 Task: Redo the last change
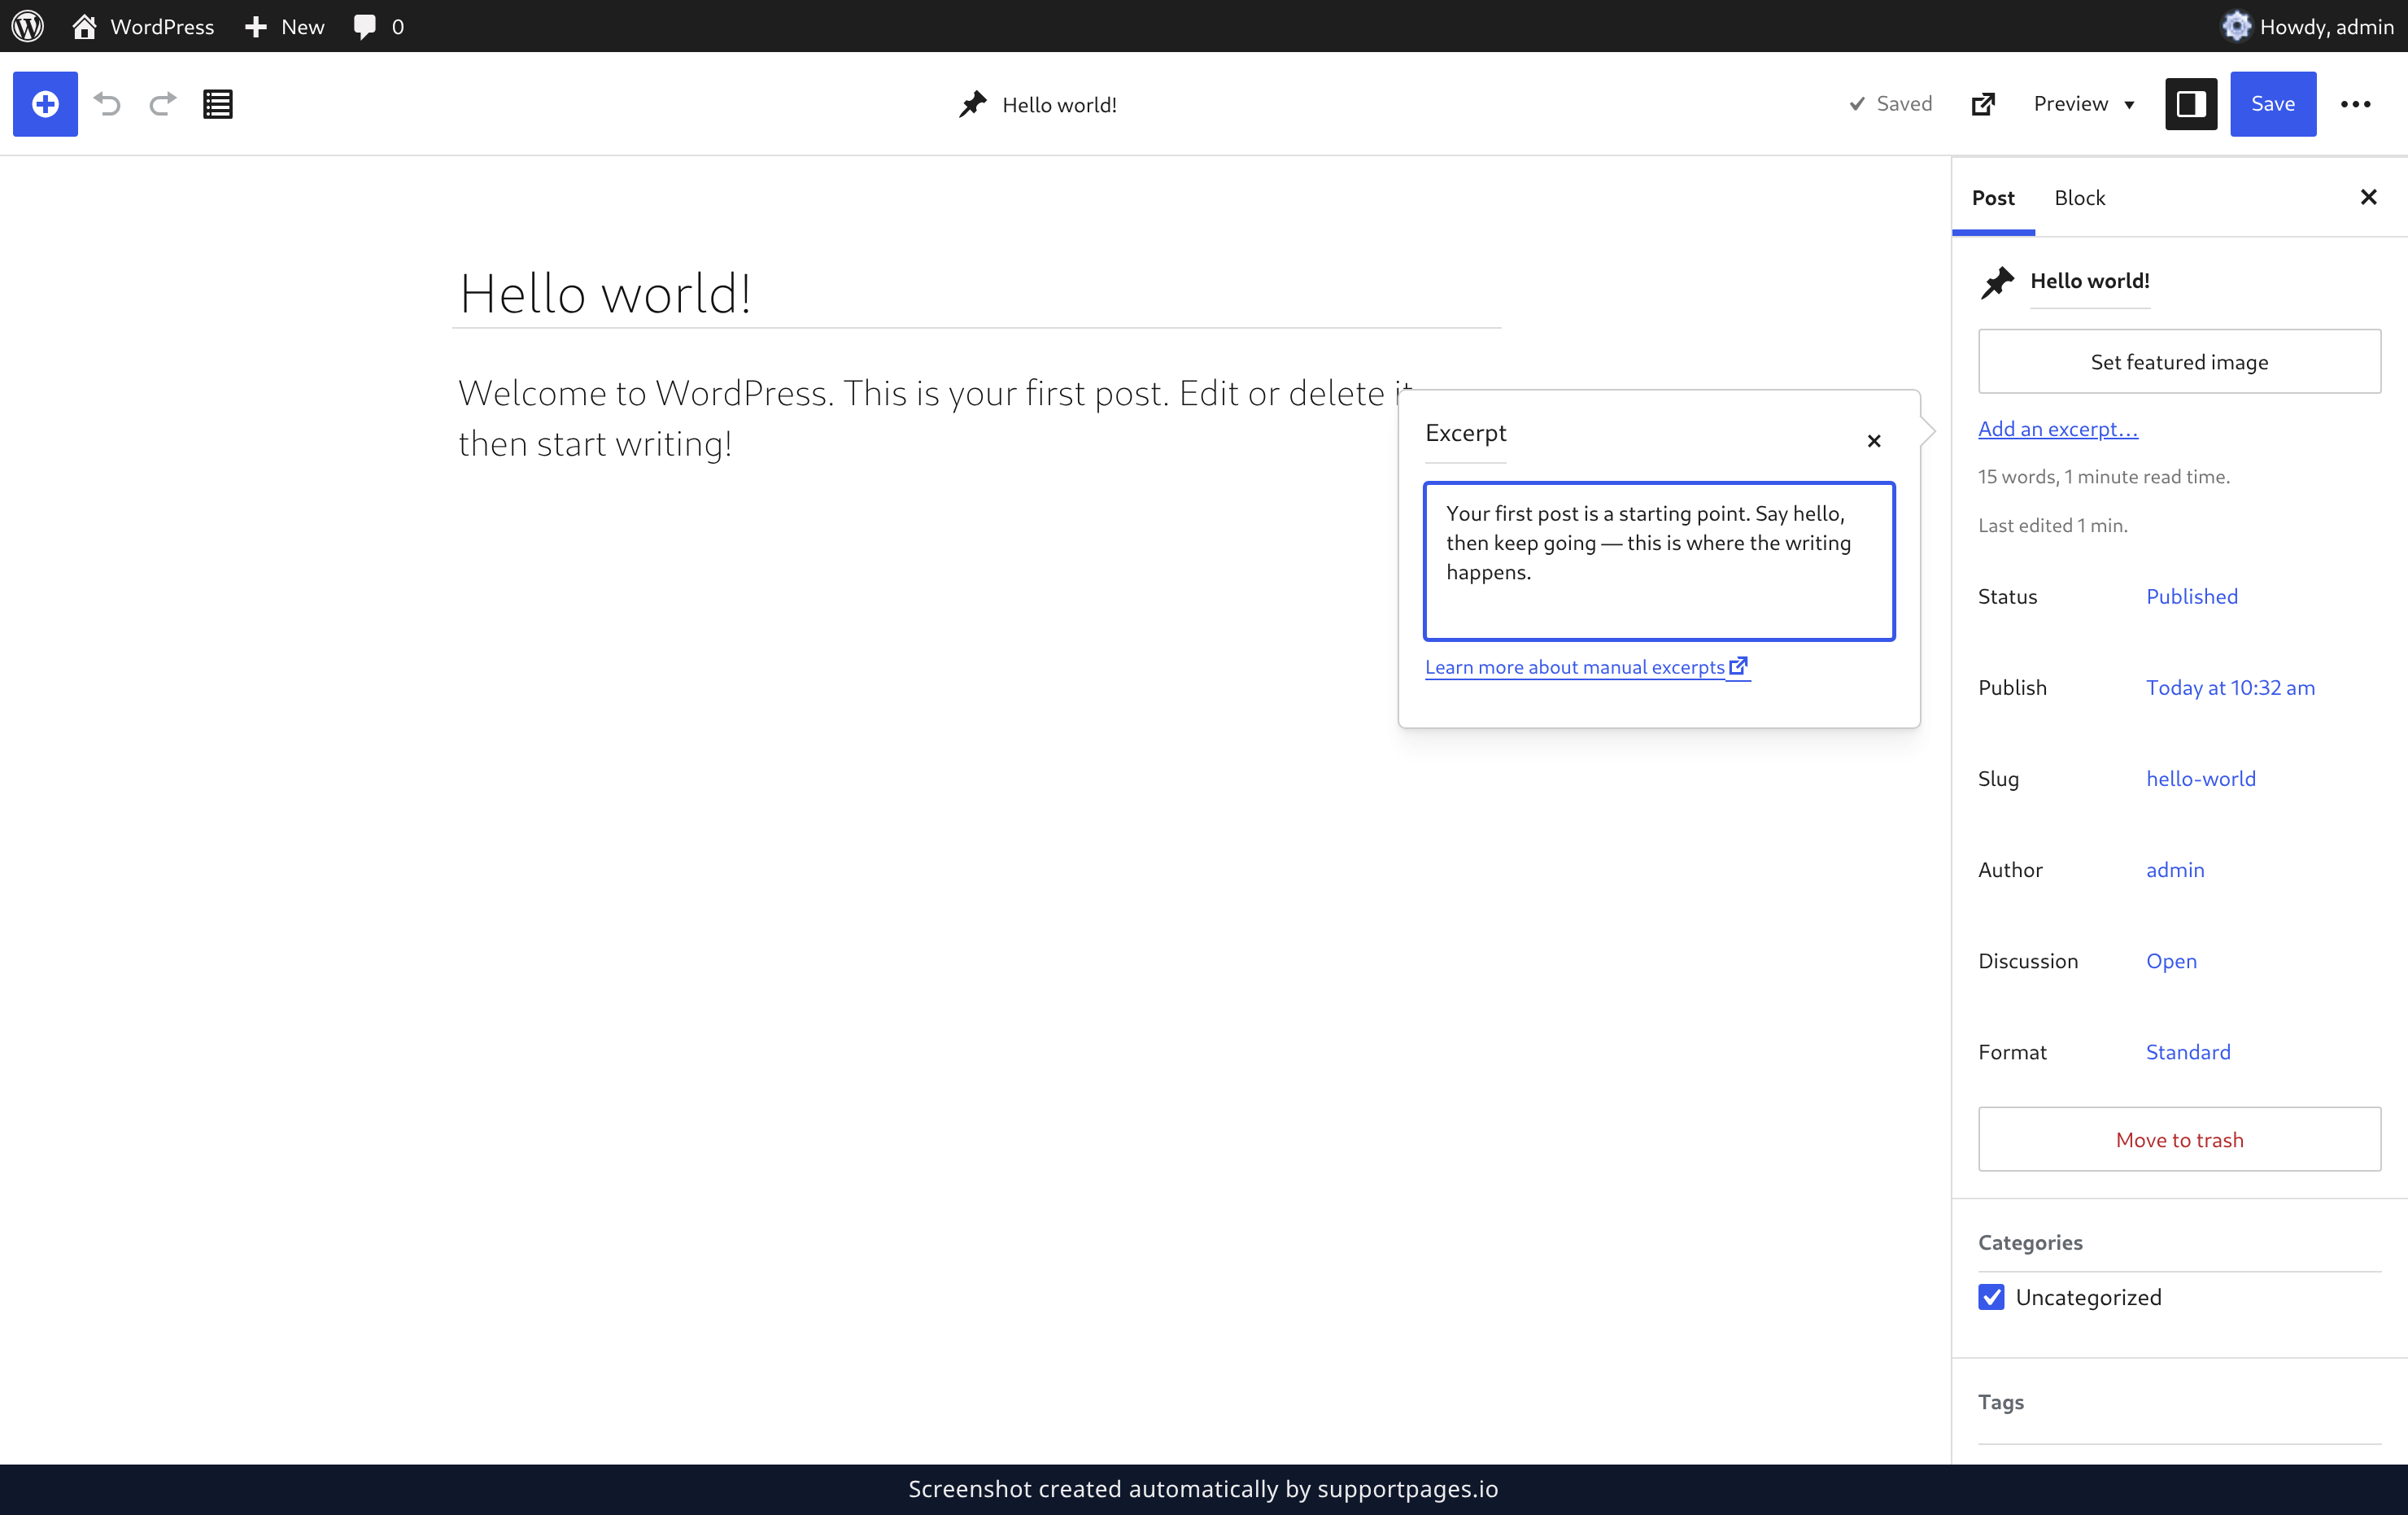click(162, 104)
